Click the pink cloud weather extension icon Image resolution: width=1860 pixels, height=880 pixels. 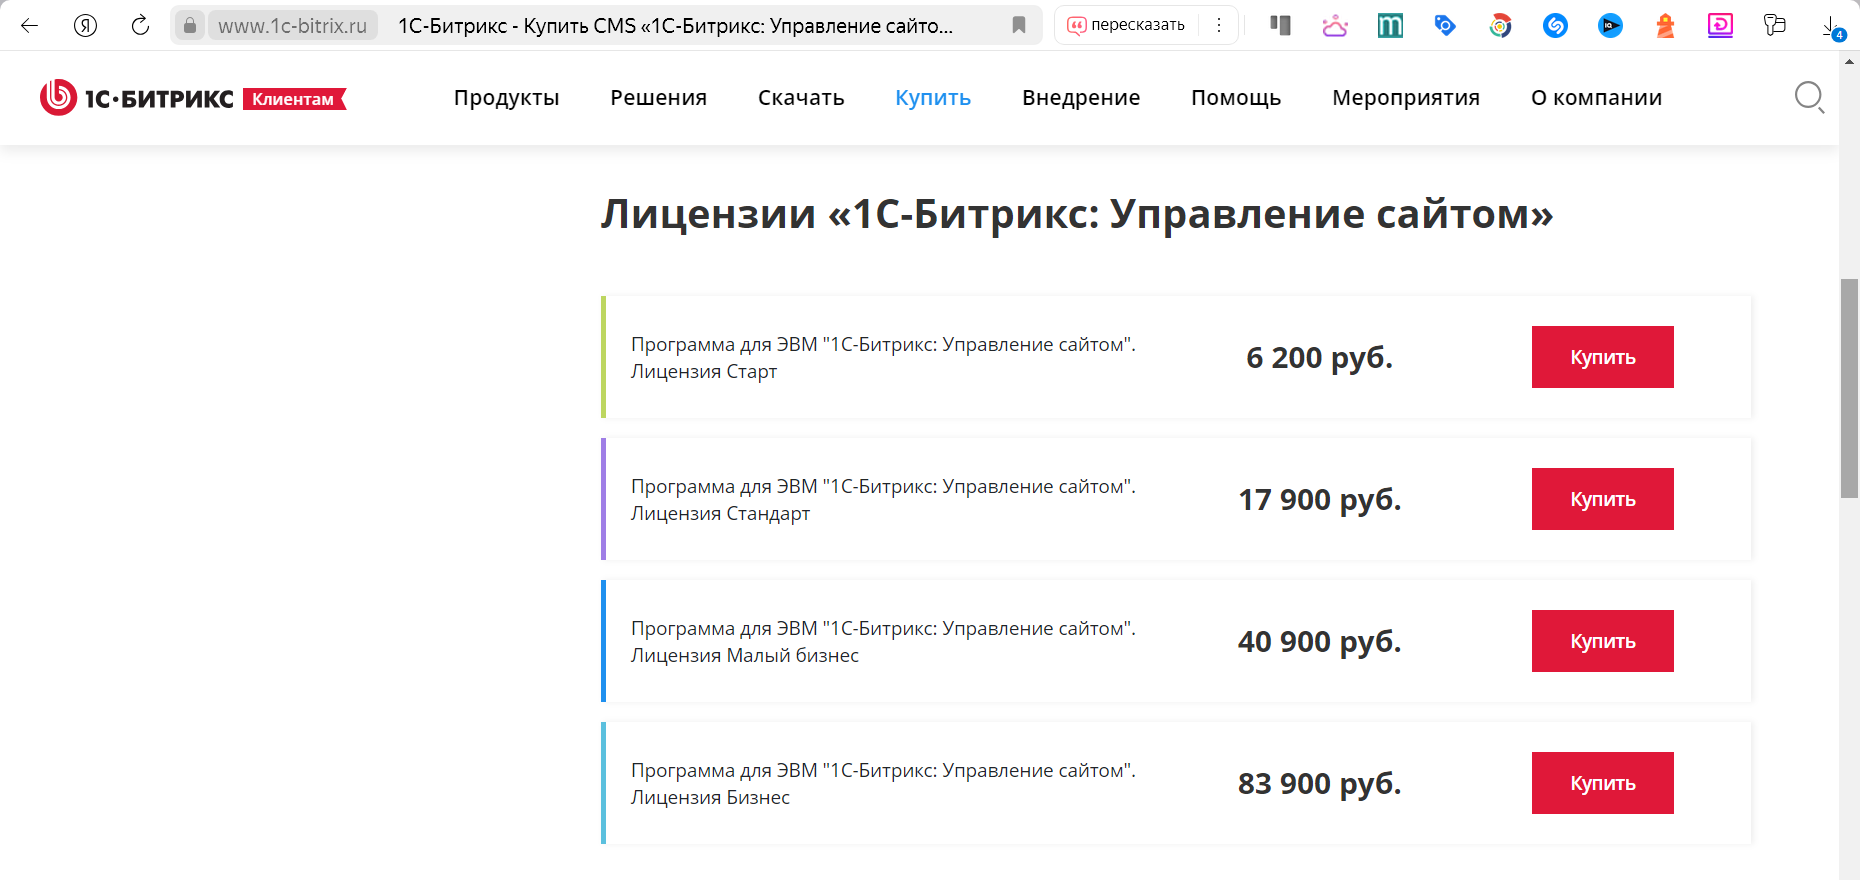click(x=1335, y=25)
